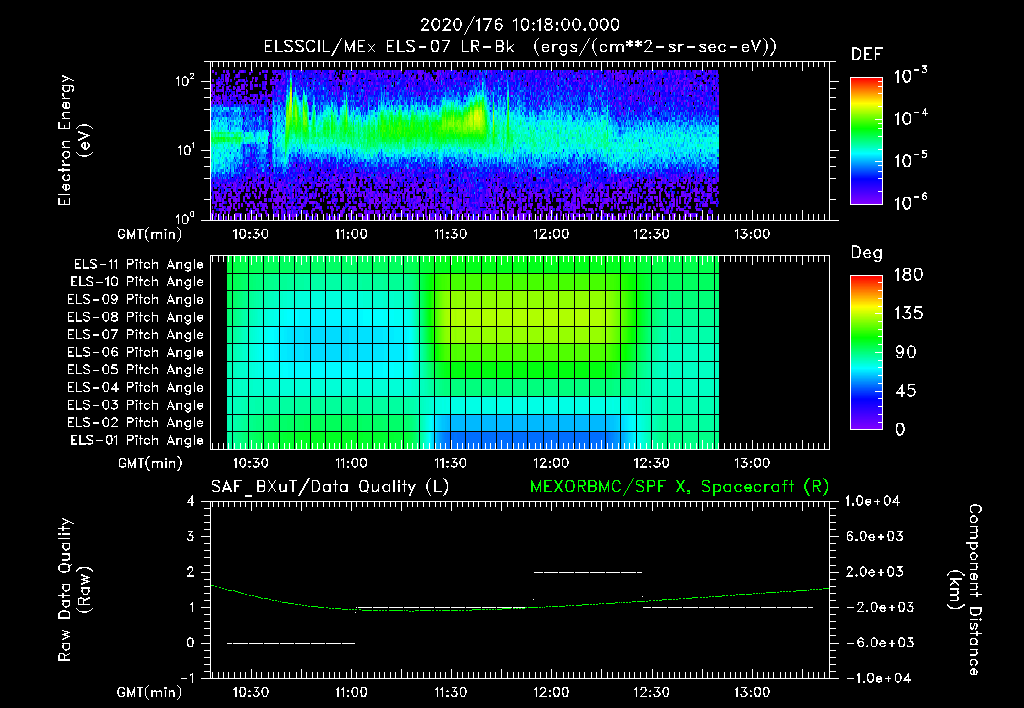Viewport: 1024px width, 708px height.
Task: Click the timestamp title 2020/176 10:18:00.000
Action: [x=519, y=25]
